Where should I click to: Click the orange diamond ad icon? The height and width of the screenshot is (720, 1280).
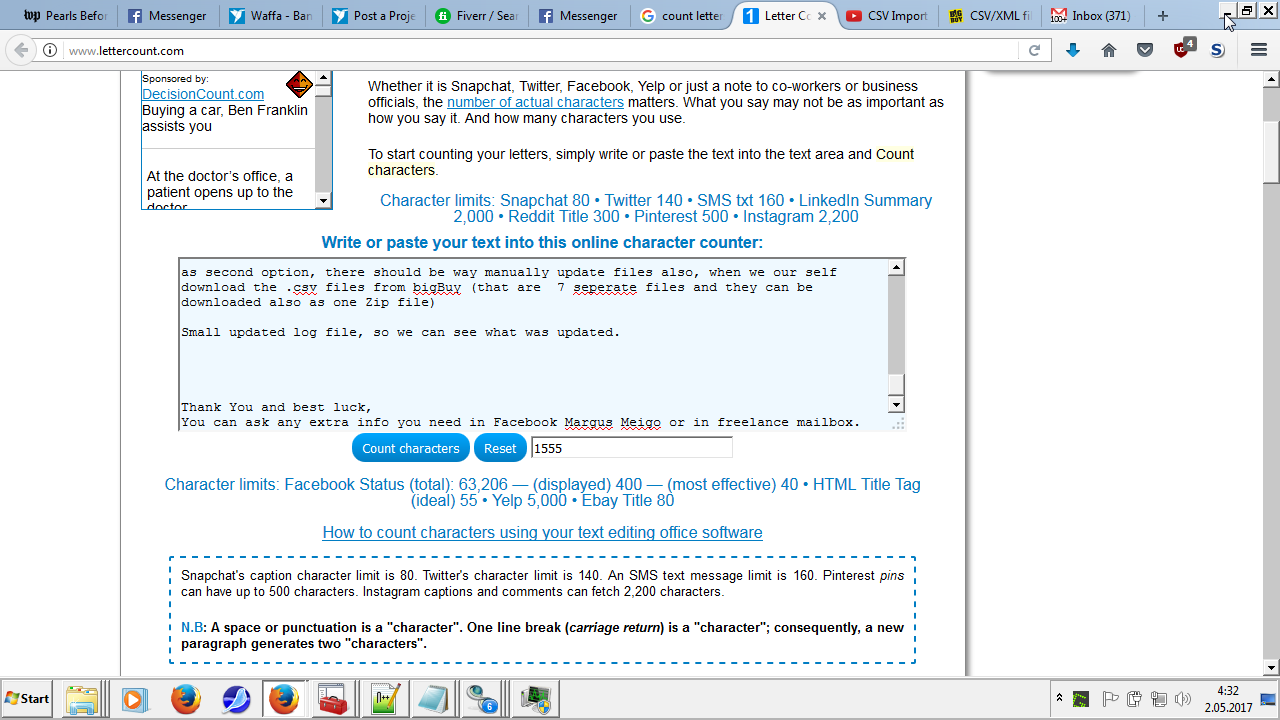pyautogui.click(x=299, y=84)
